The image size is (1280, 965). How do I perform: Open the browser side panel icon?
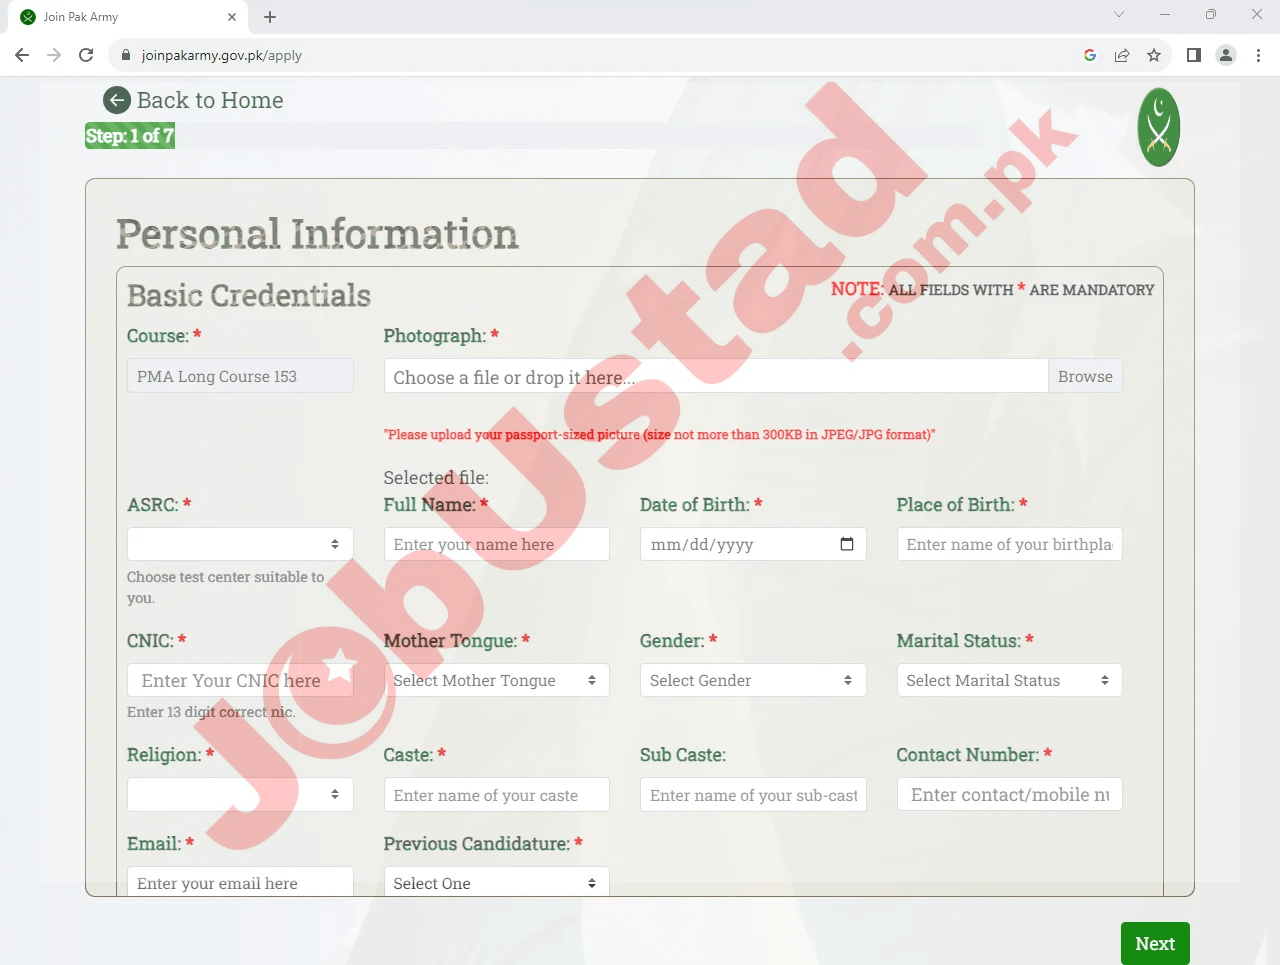click(1194, 55)
